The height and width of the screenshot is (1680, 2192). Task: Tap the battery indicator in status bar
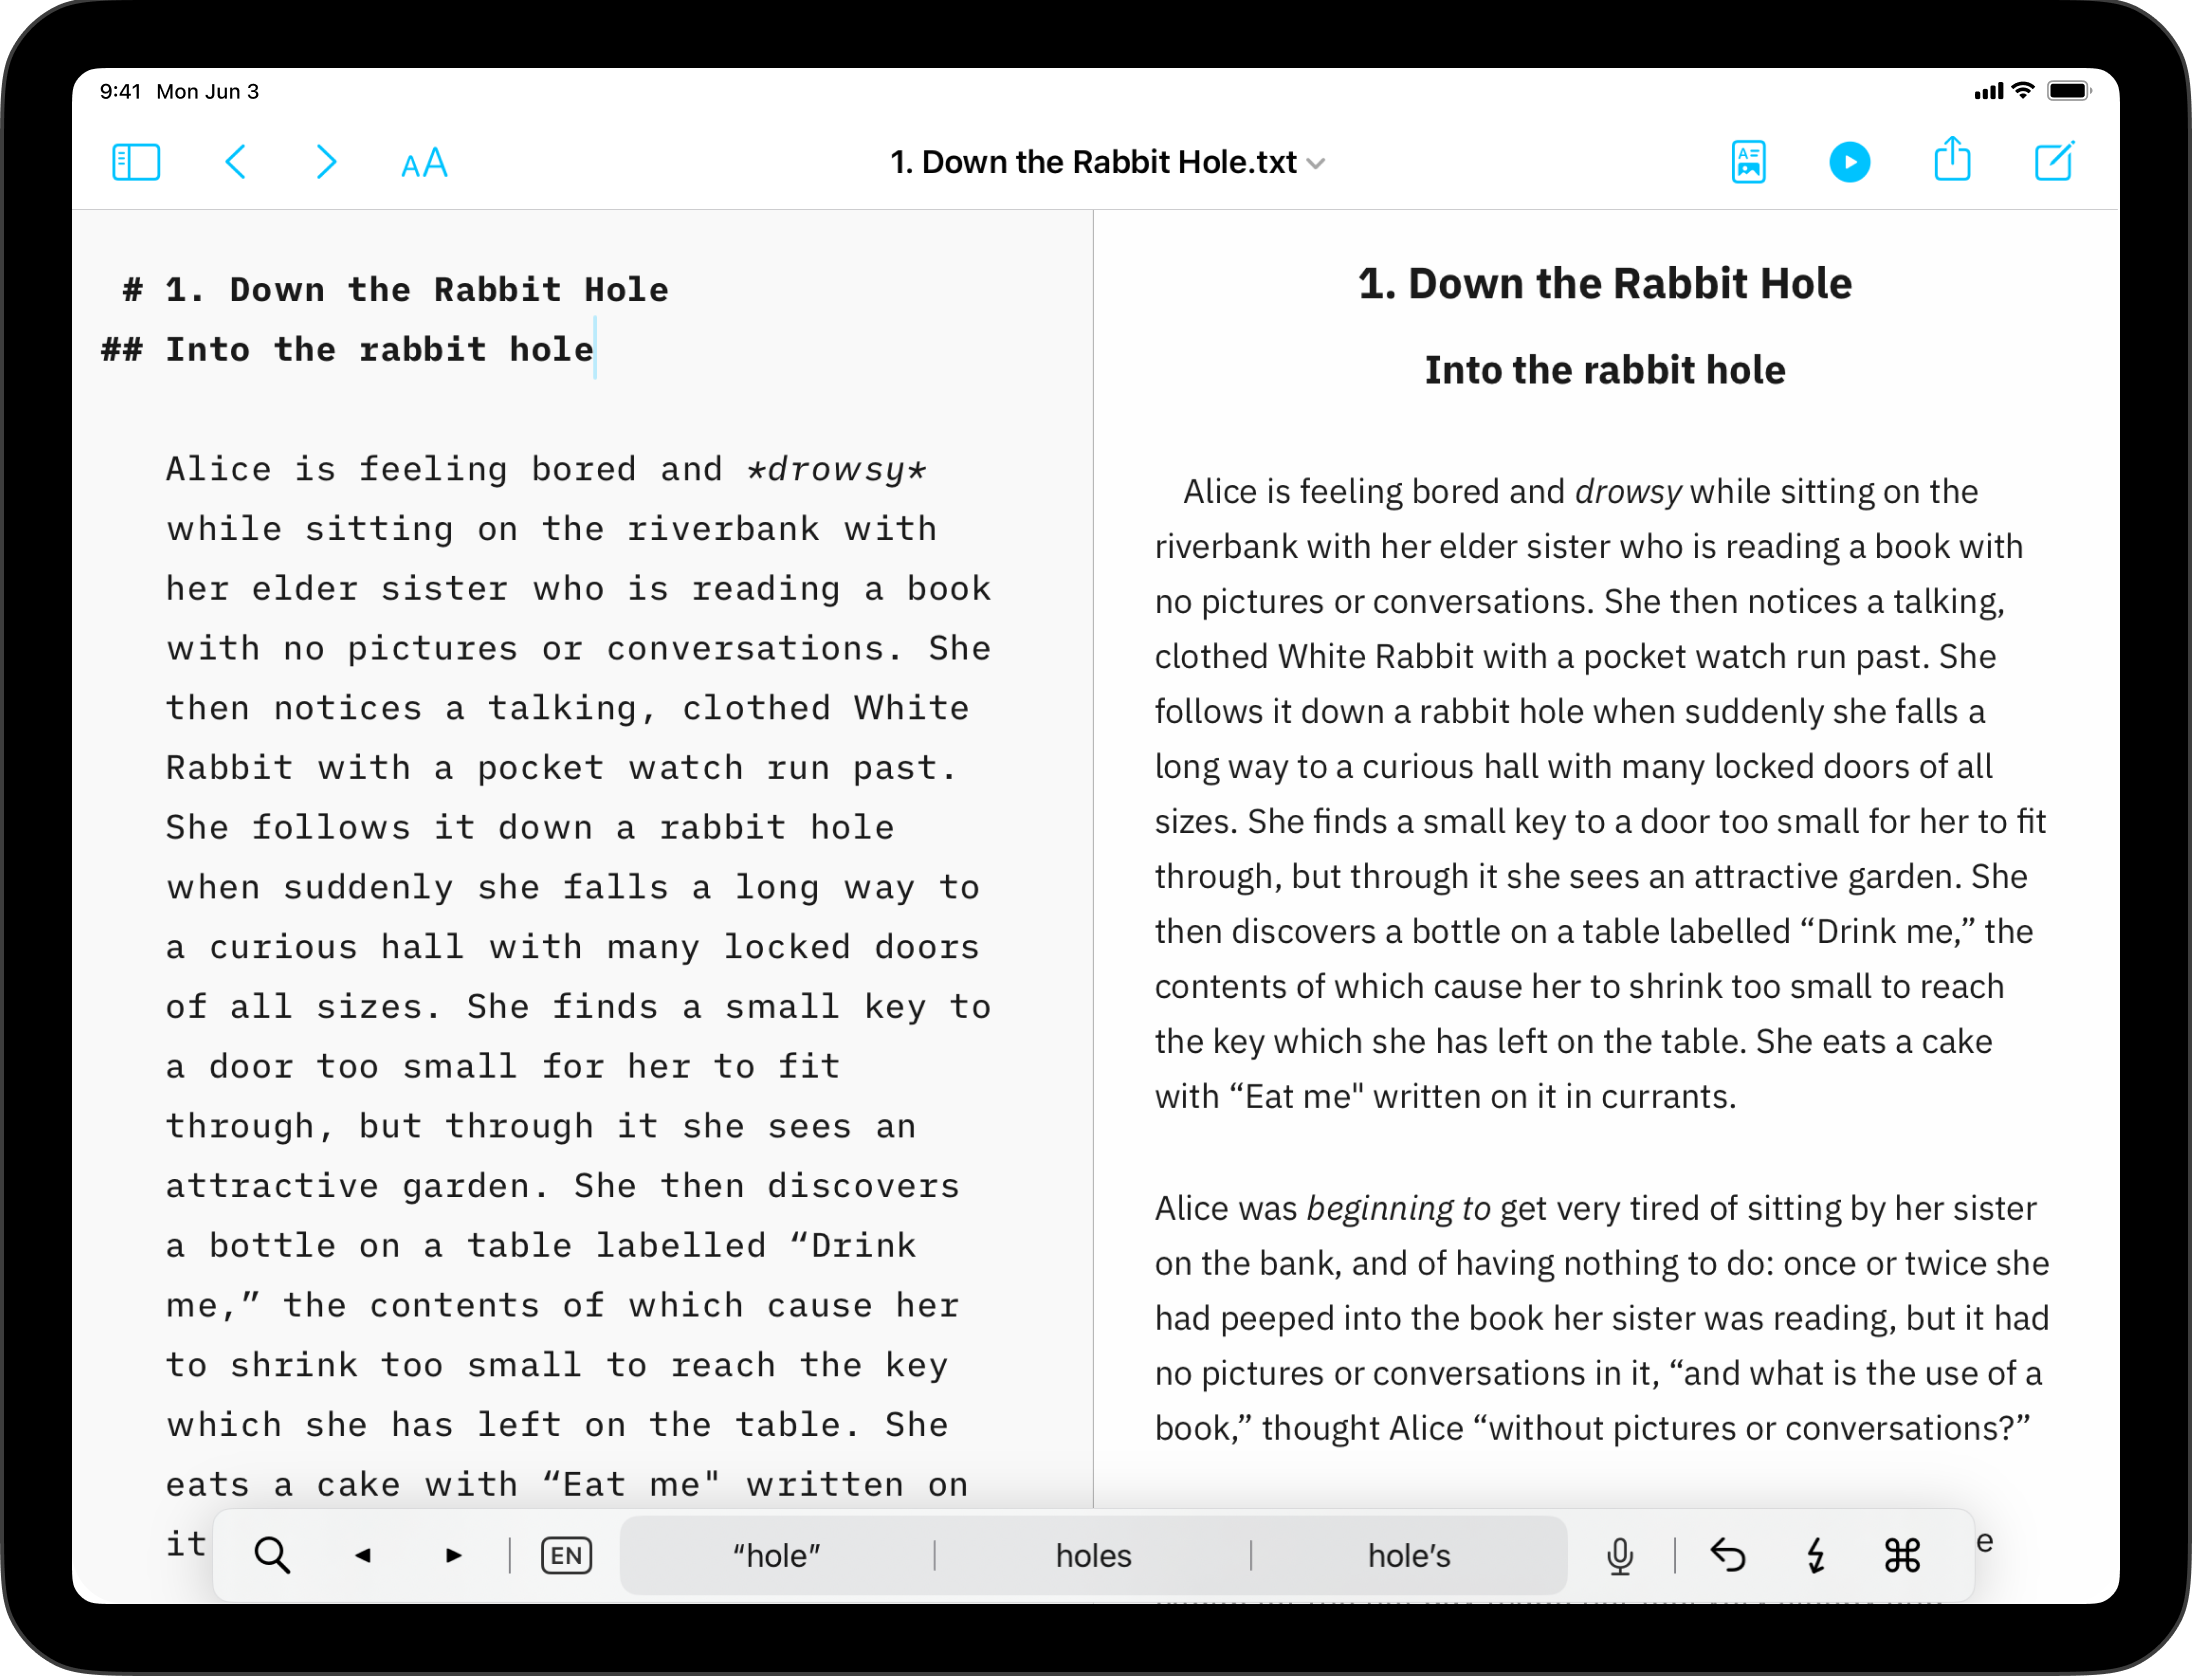pyautogui.click(x=2069, y=91)
